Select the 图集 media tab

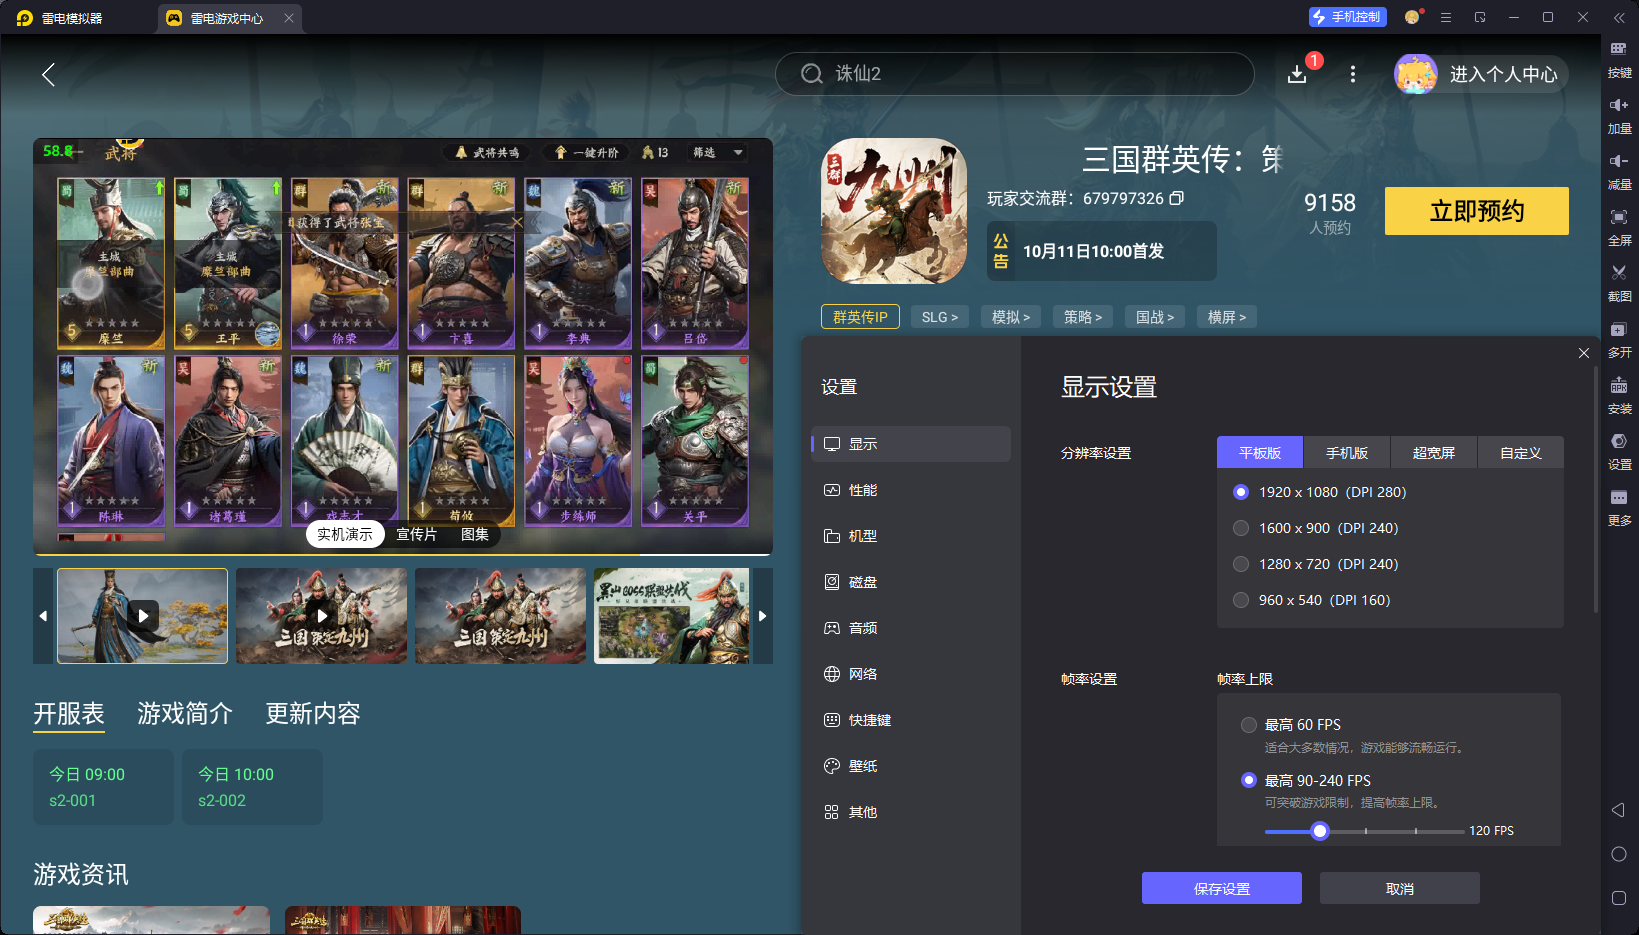click(475, 535)
